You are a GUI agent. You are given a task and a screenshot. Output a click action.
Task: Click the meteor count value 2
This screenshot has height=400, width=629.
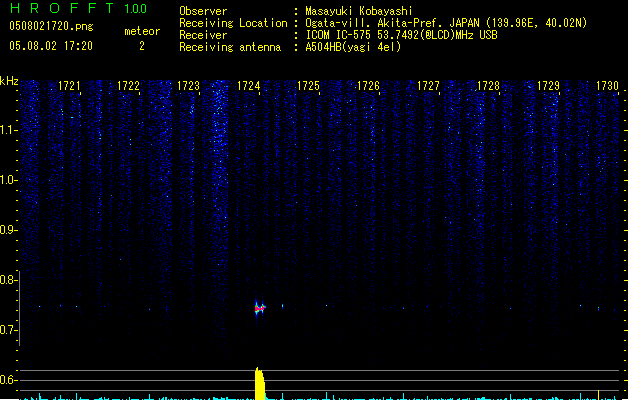(141, 46)
